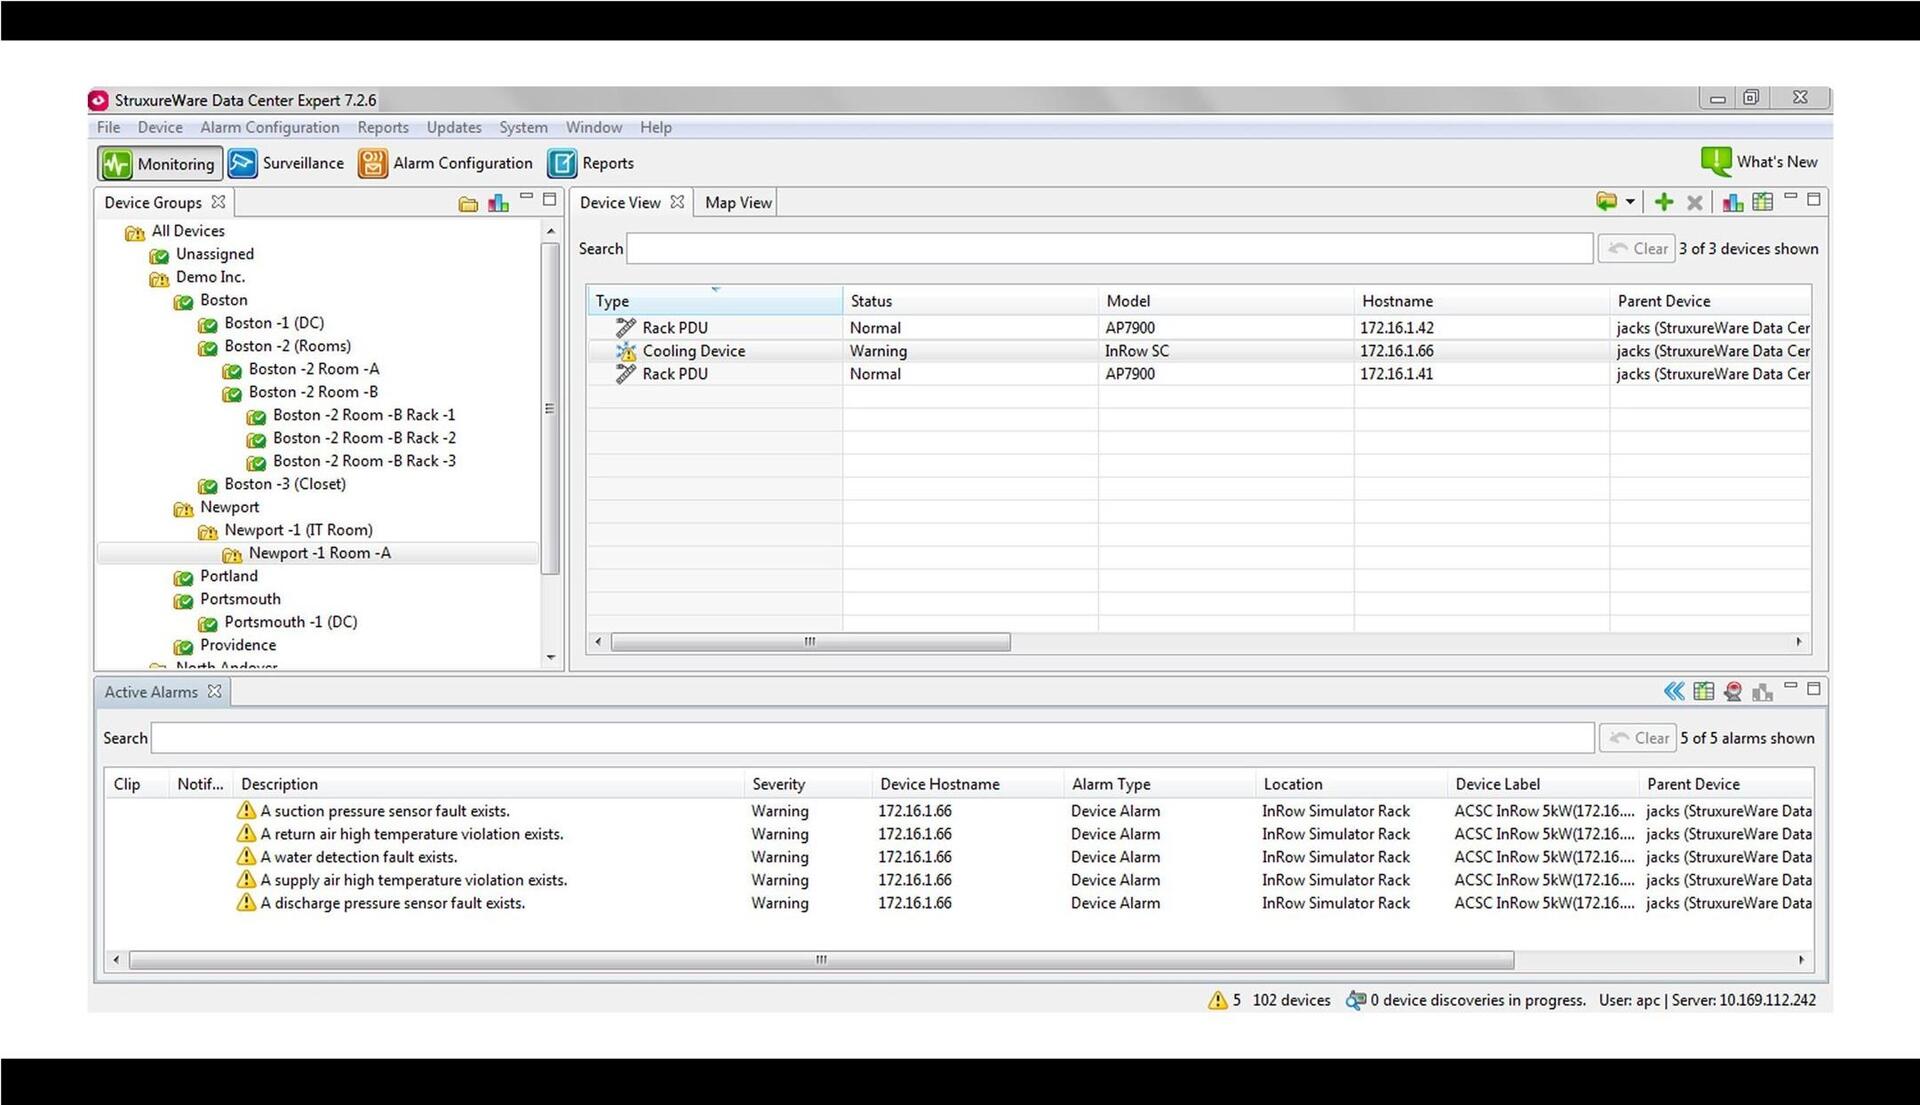1920x1105 pixels.
Task: Click the green plus add devices icon
Action: (x=1663, y=202)
